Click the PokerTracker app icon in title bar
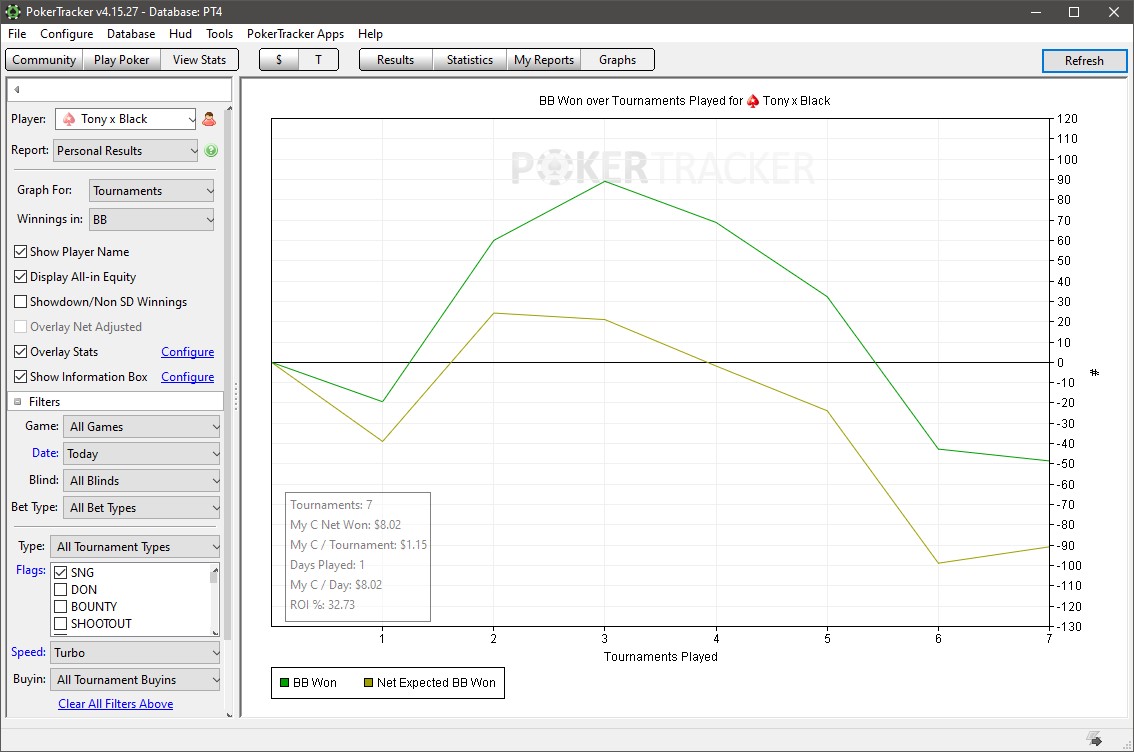The height and width of the screenshot is (752, 1134). 13,12
